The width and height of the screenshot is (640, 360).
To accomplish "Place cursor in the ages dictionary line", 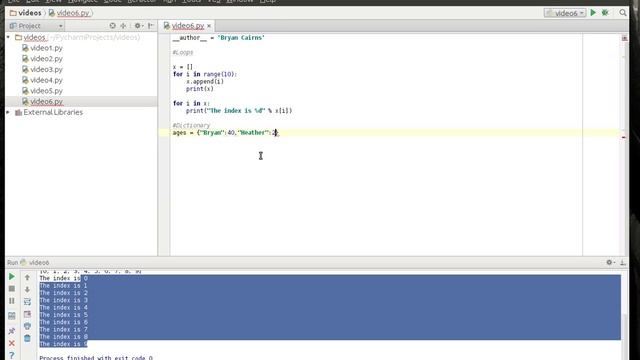I will (x=225, y=133).
